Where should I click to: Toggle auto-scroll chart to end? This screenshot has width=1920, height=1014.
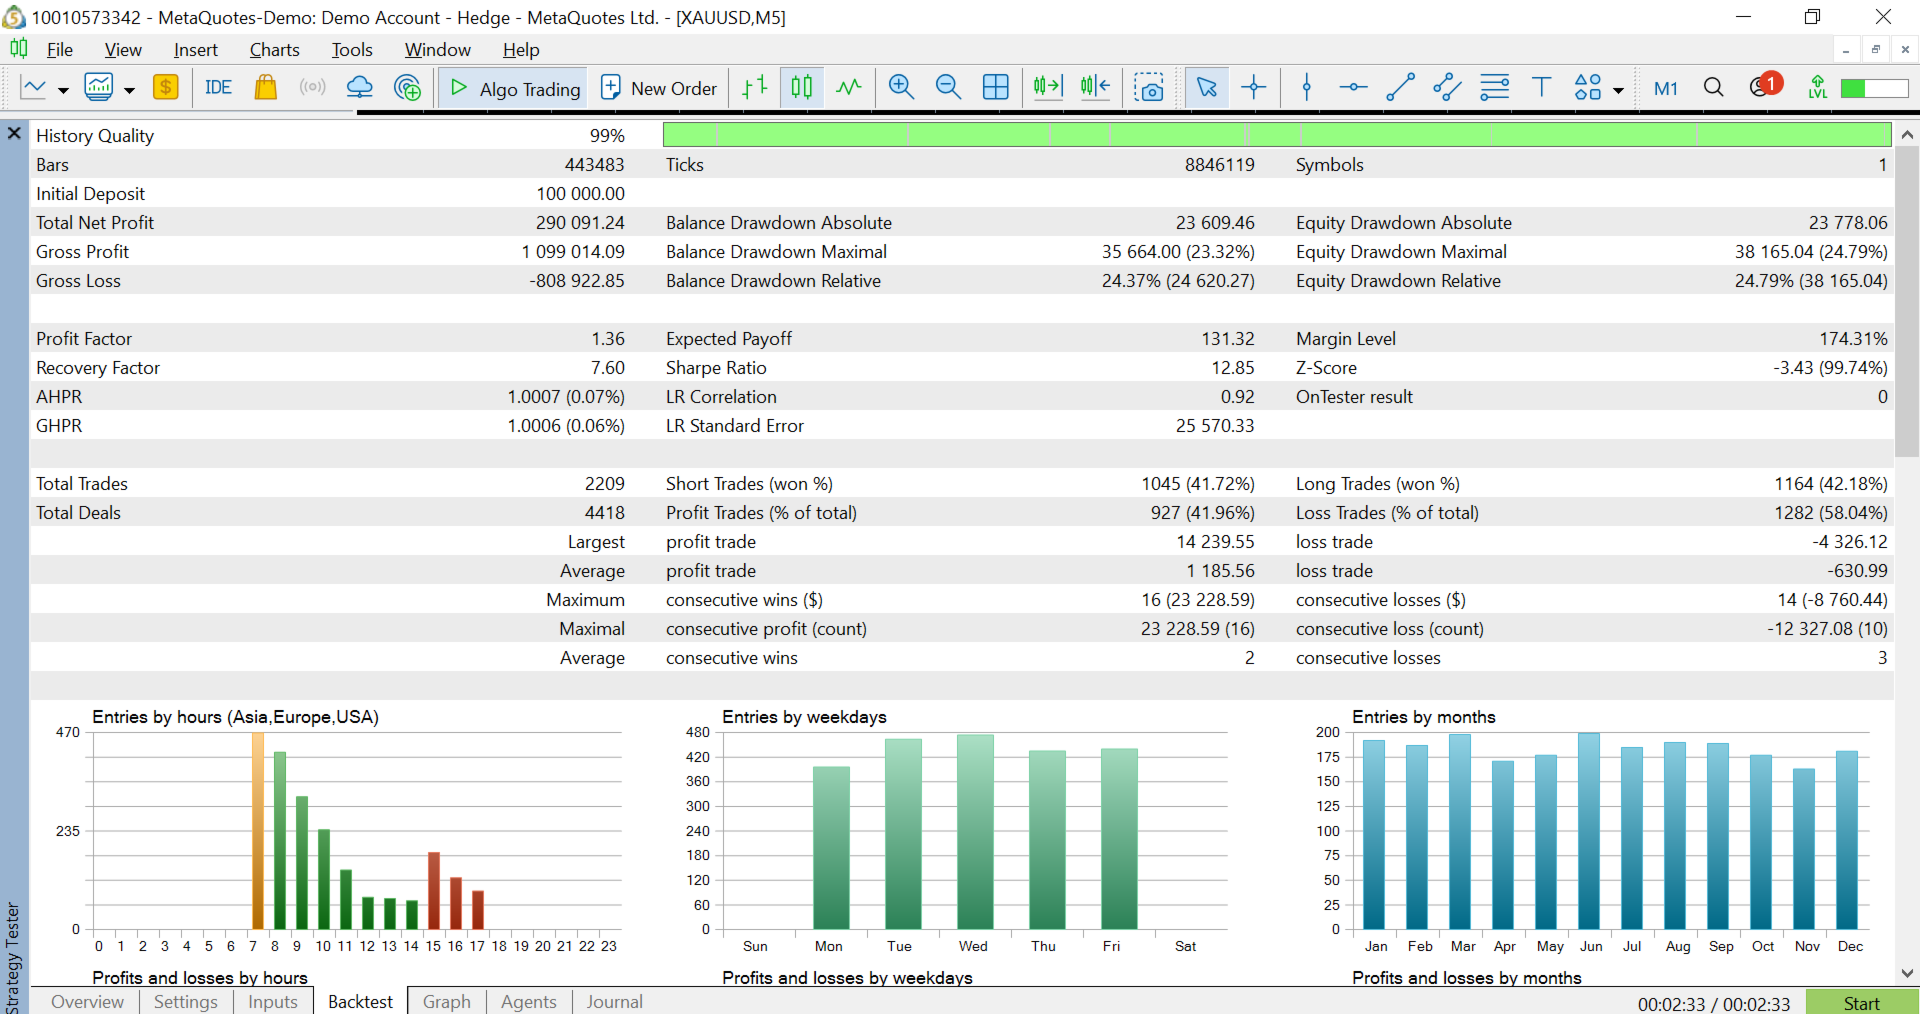(x=1048, y=88)
